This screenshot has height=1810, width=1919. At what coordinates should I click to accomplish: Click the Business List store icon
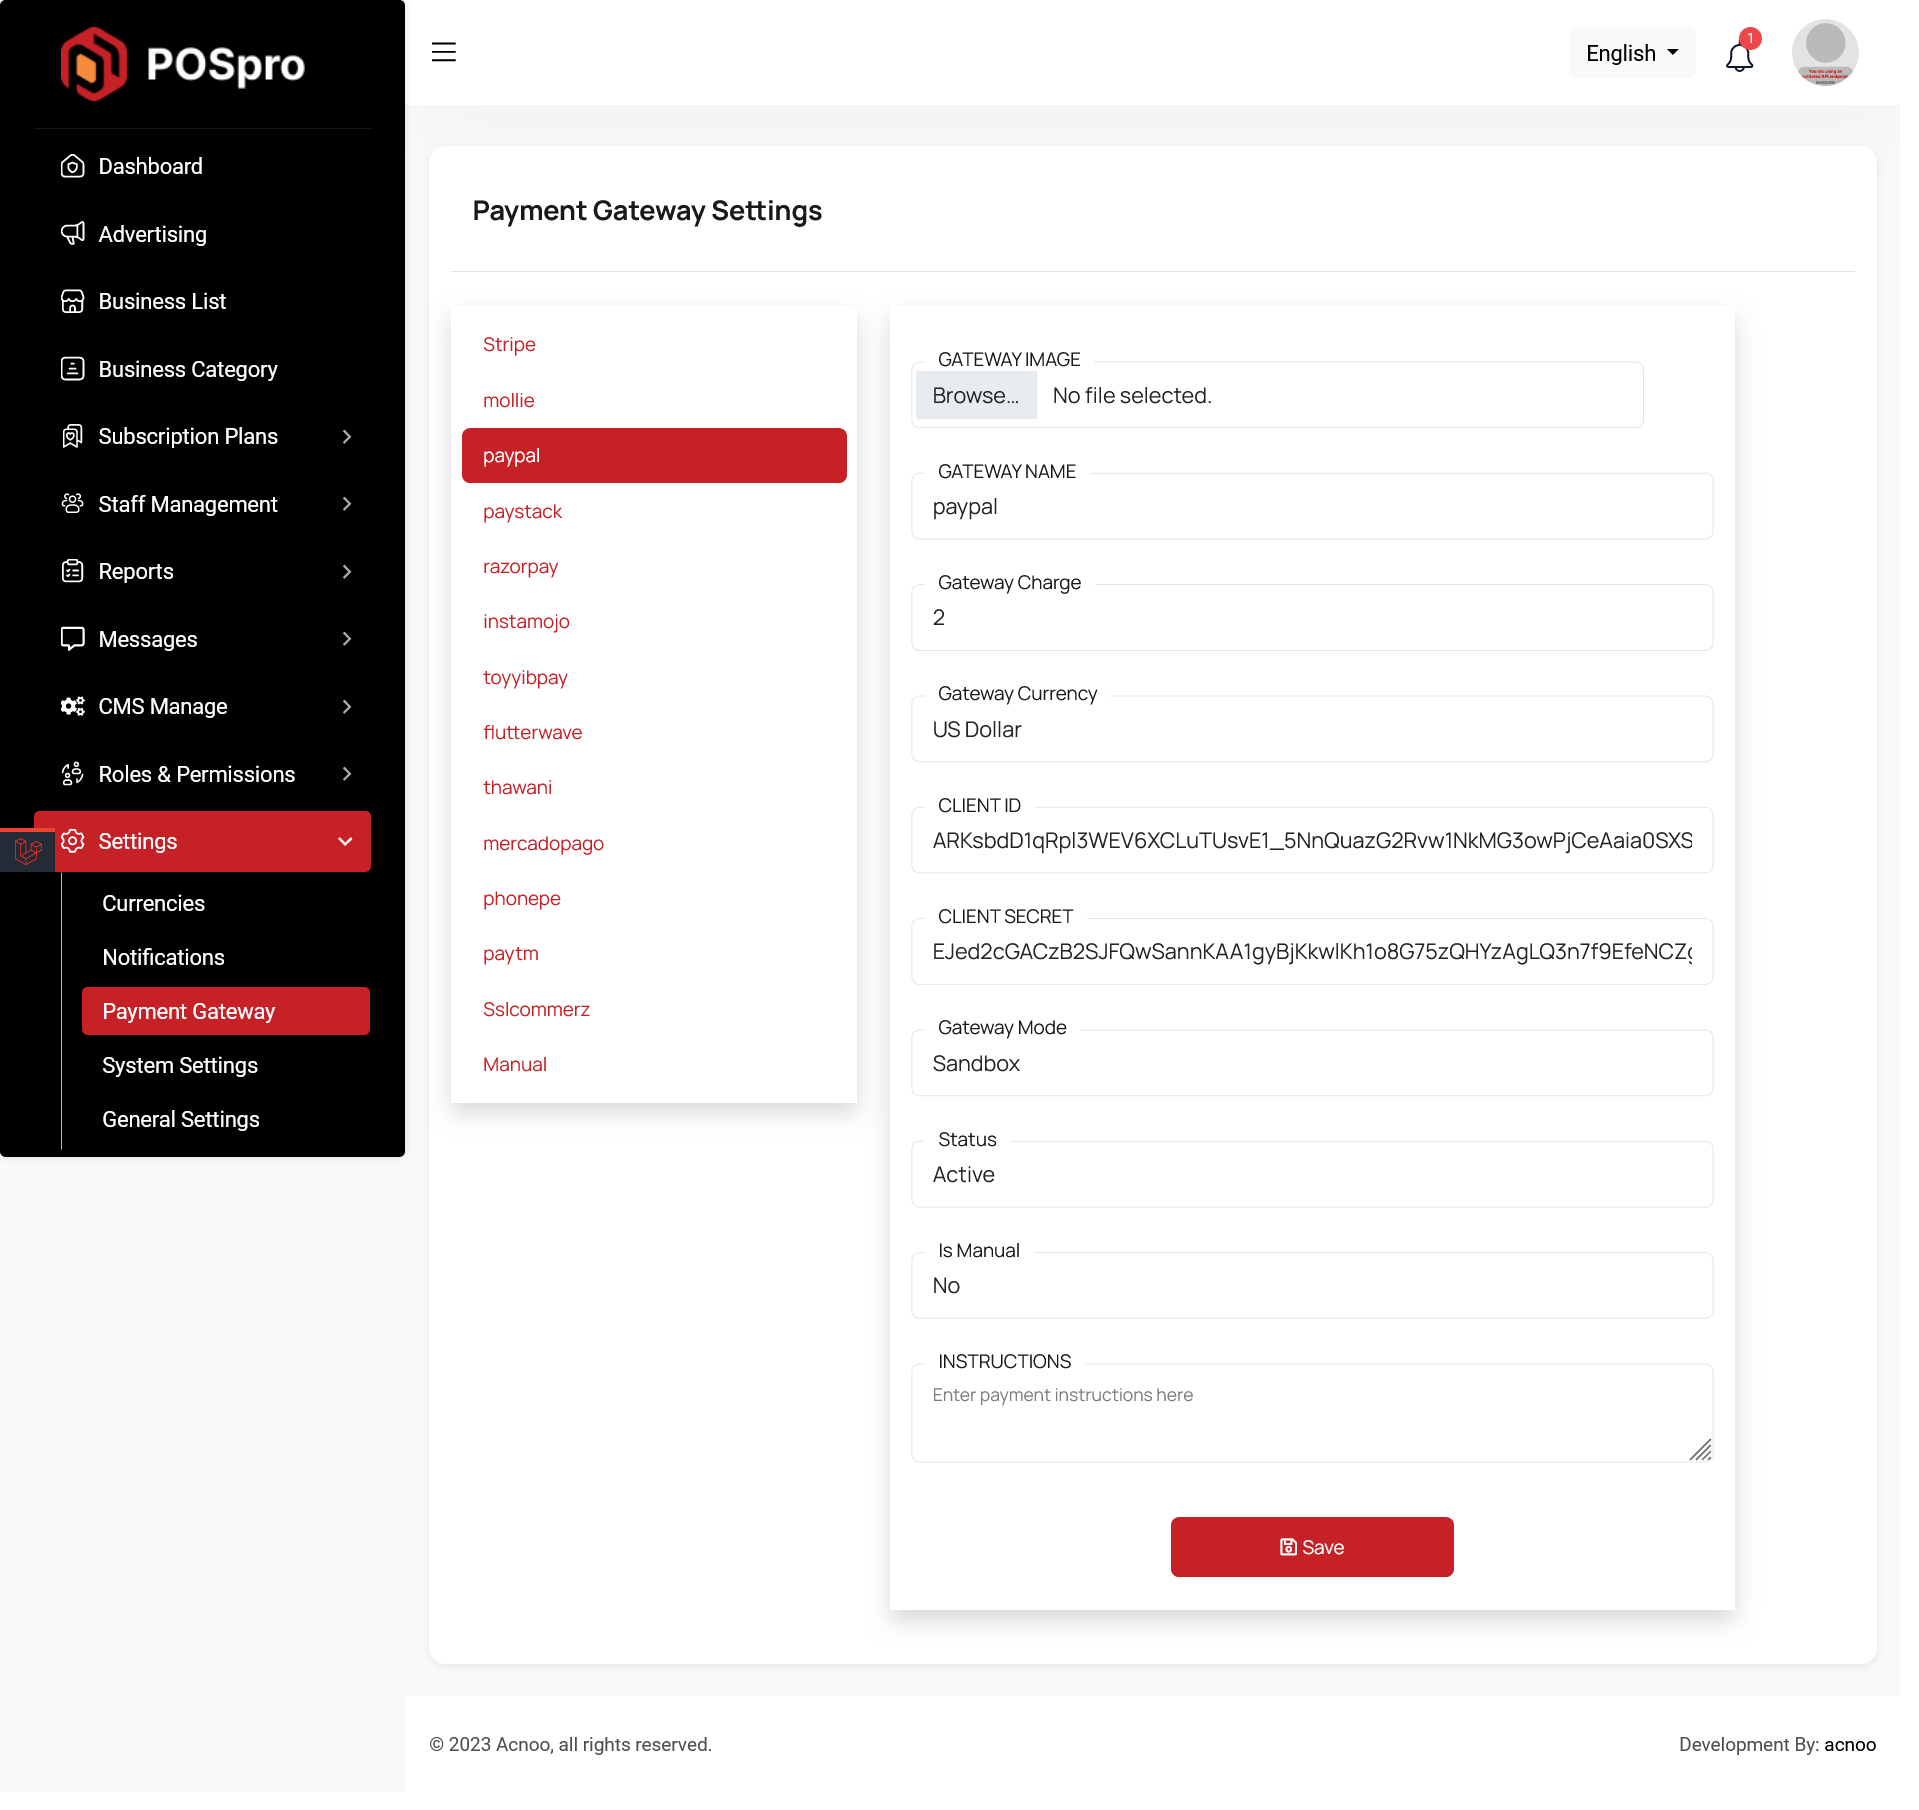click(x=72, y=301)
